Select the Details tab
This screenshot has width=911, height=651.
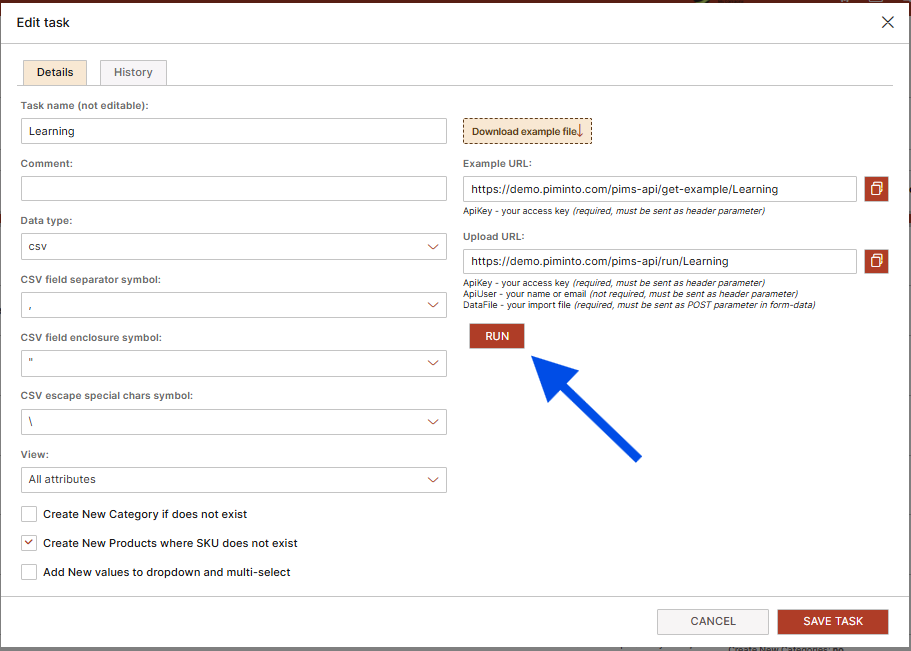(x=55, y=72)
